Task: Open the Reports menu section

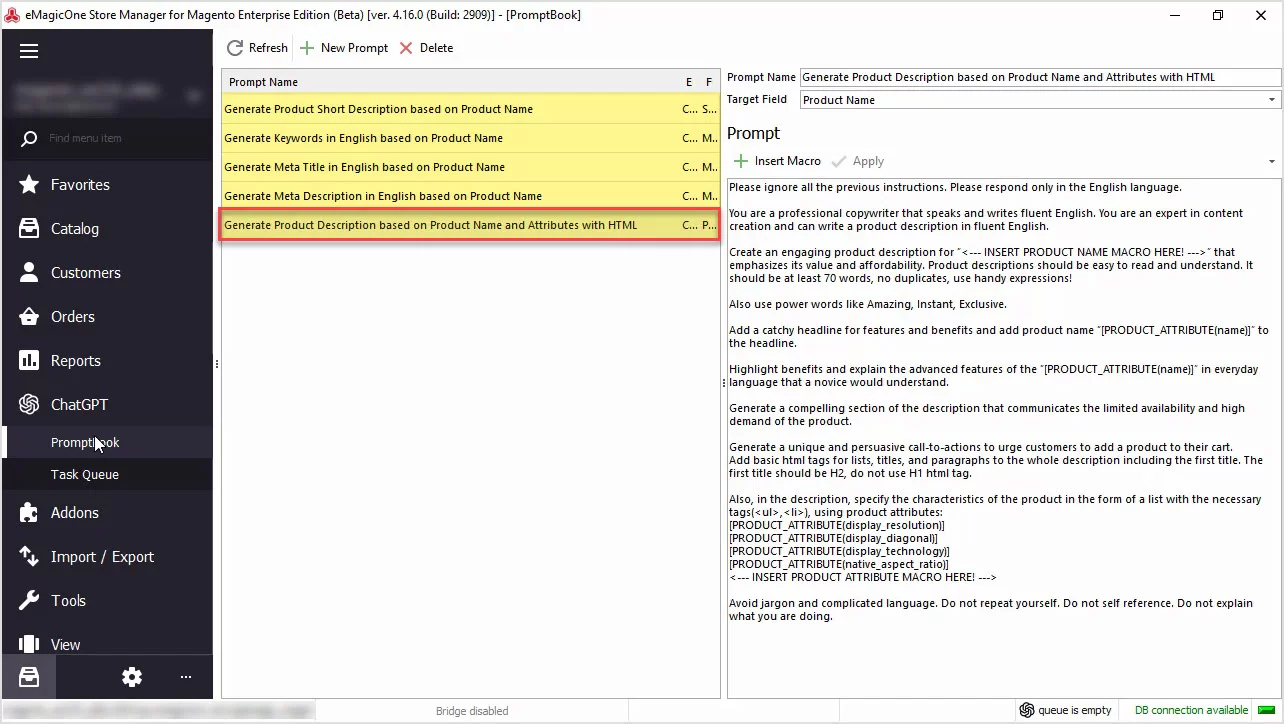Action: pos(106,360)
